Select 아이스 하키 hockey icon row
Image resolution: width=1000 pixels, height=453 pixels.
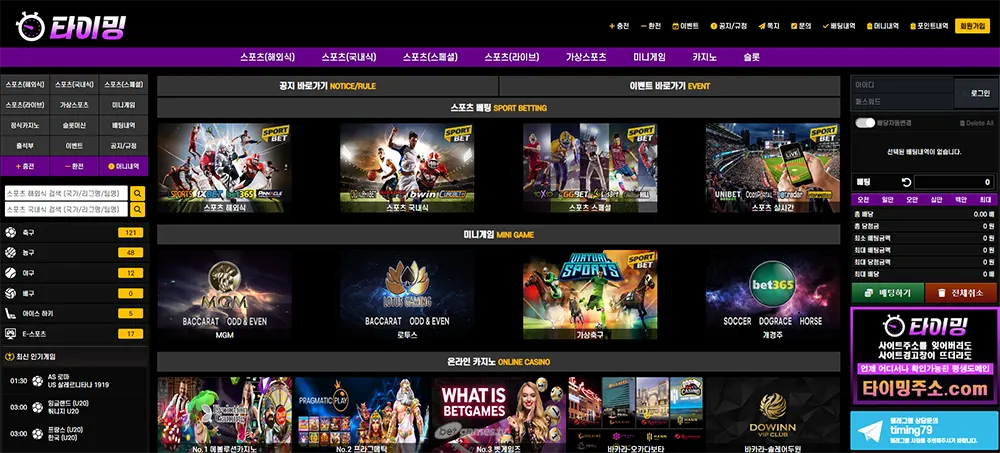pos(74,313)
